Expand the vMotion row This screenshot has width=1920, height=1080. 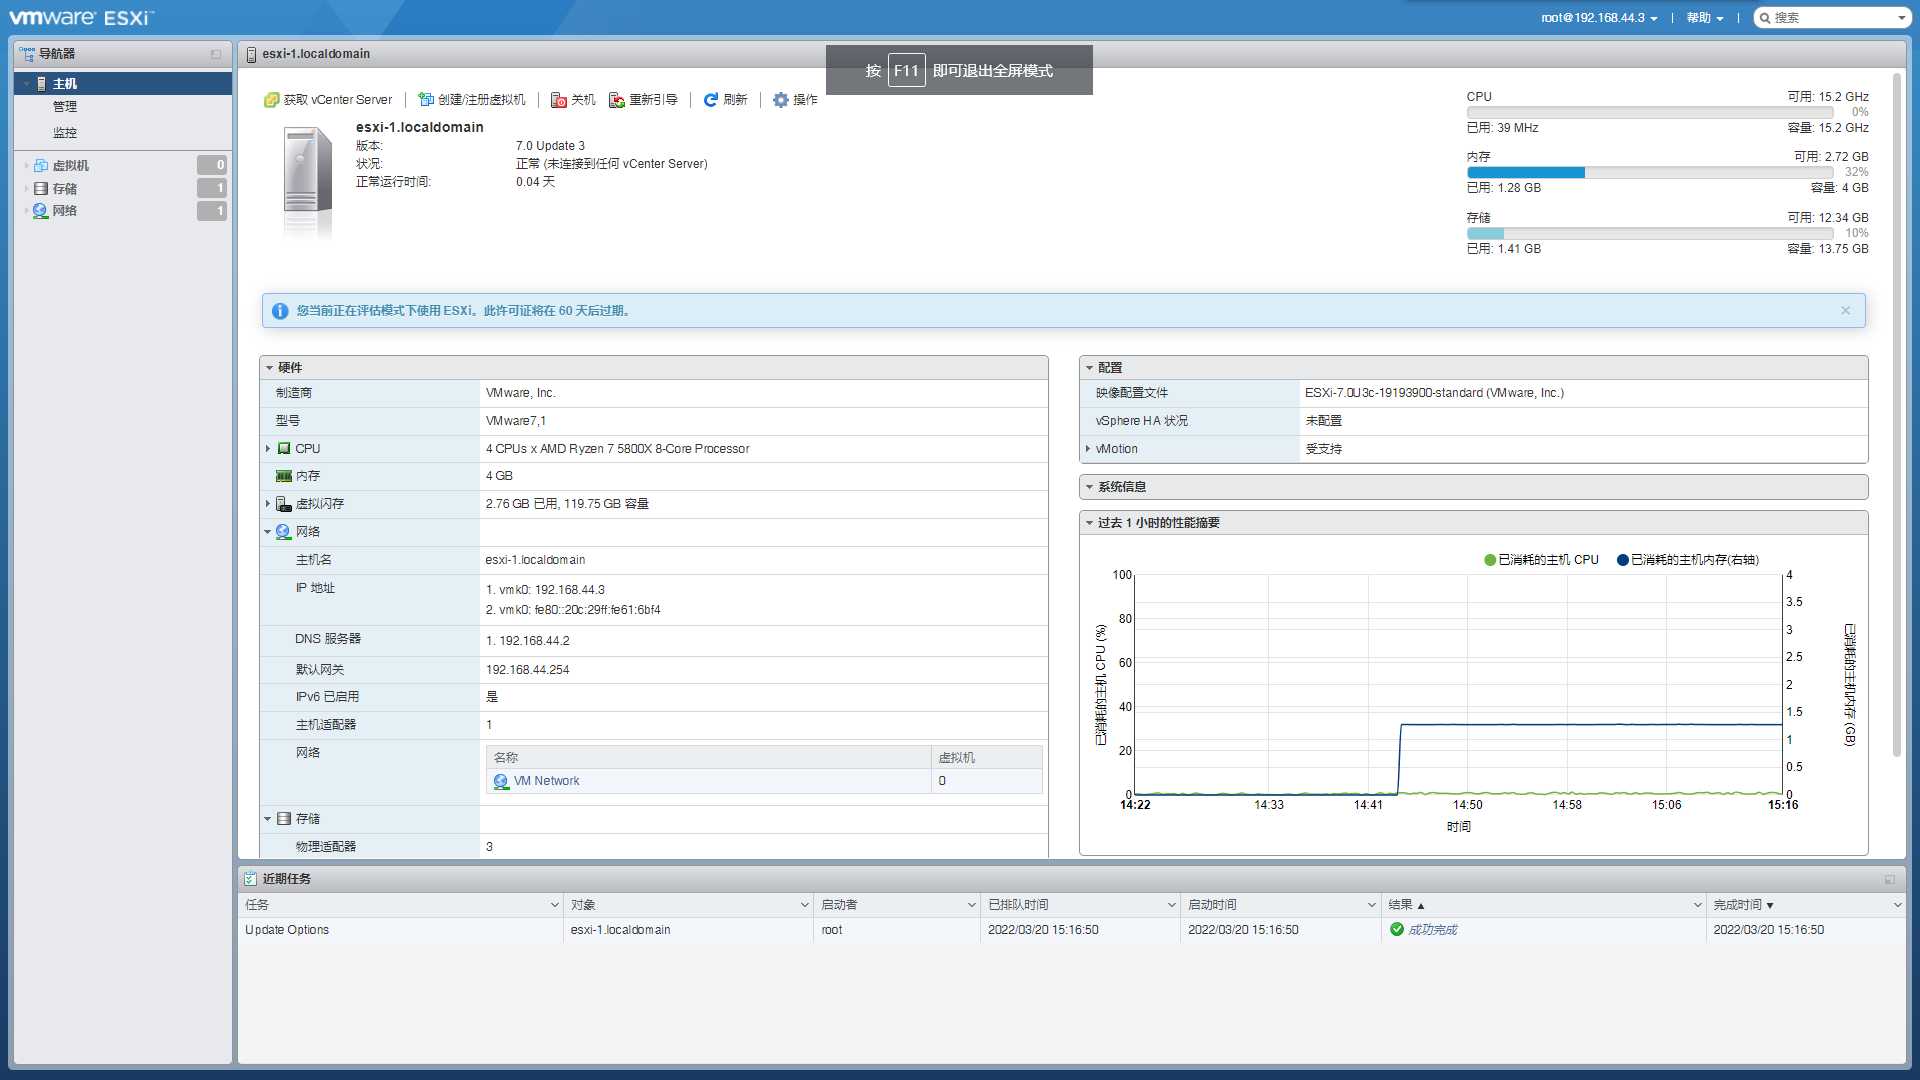(x=1088, y=449)
